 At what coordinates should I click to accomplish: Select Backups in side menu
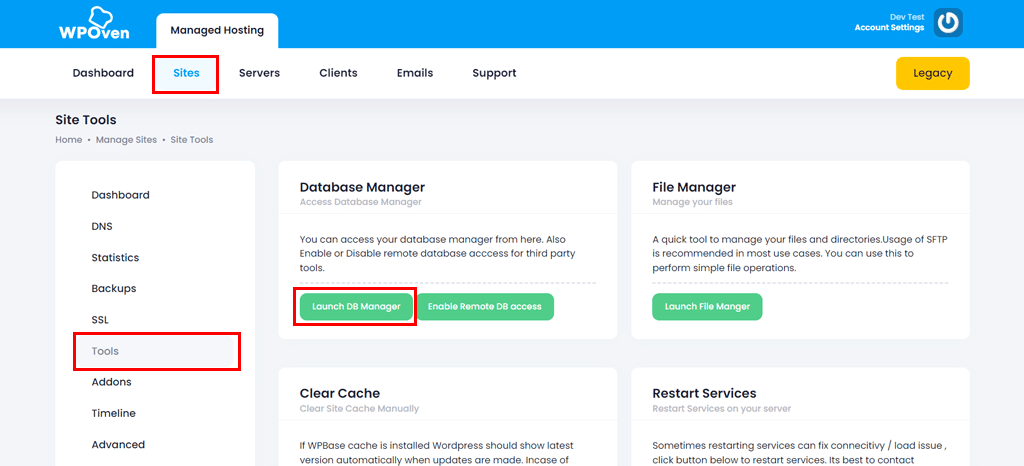point(113,289)
